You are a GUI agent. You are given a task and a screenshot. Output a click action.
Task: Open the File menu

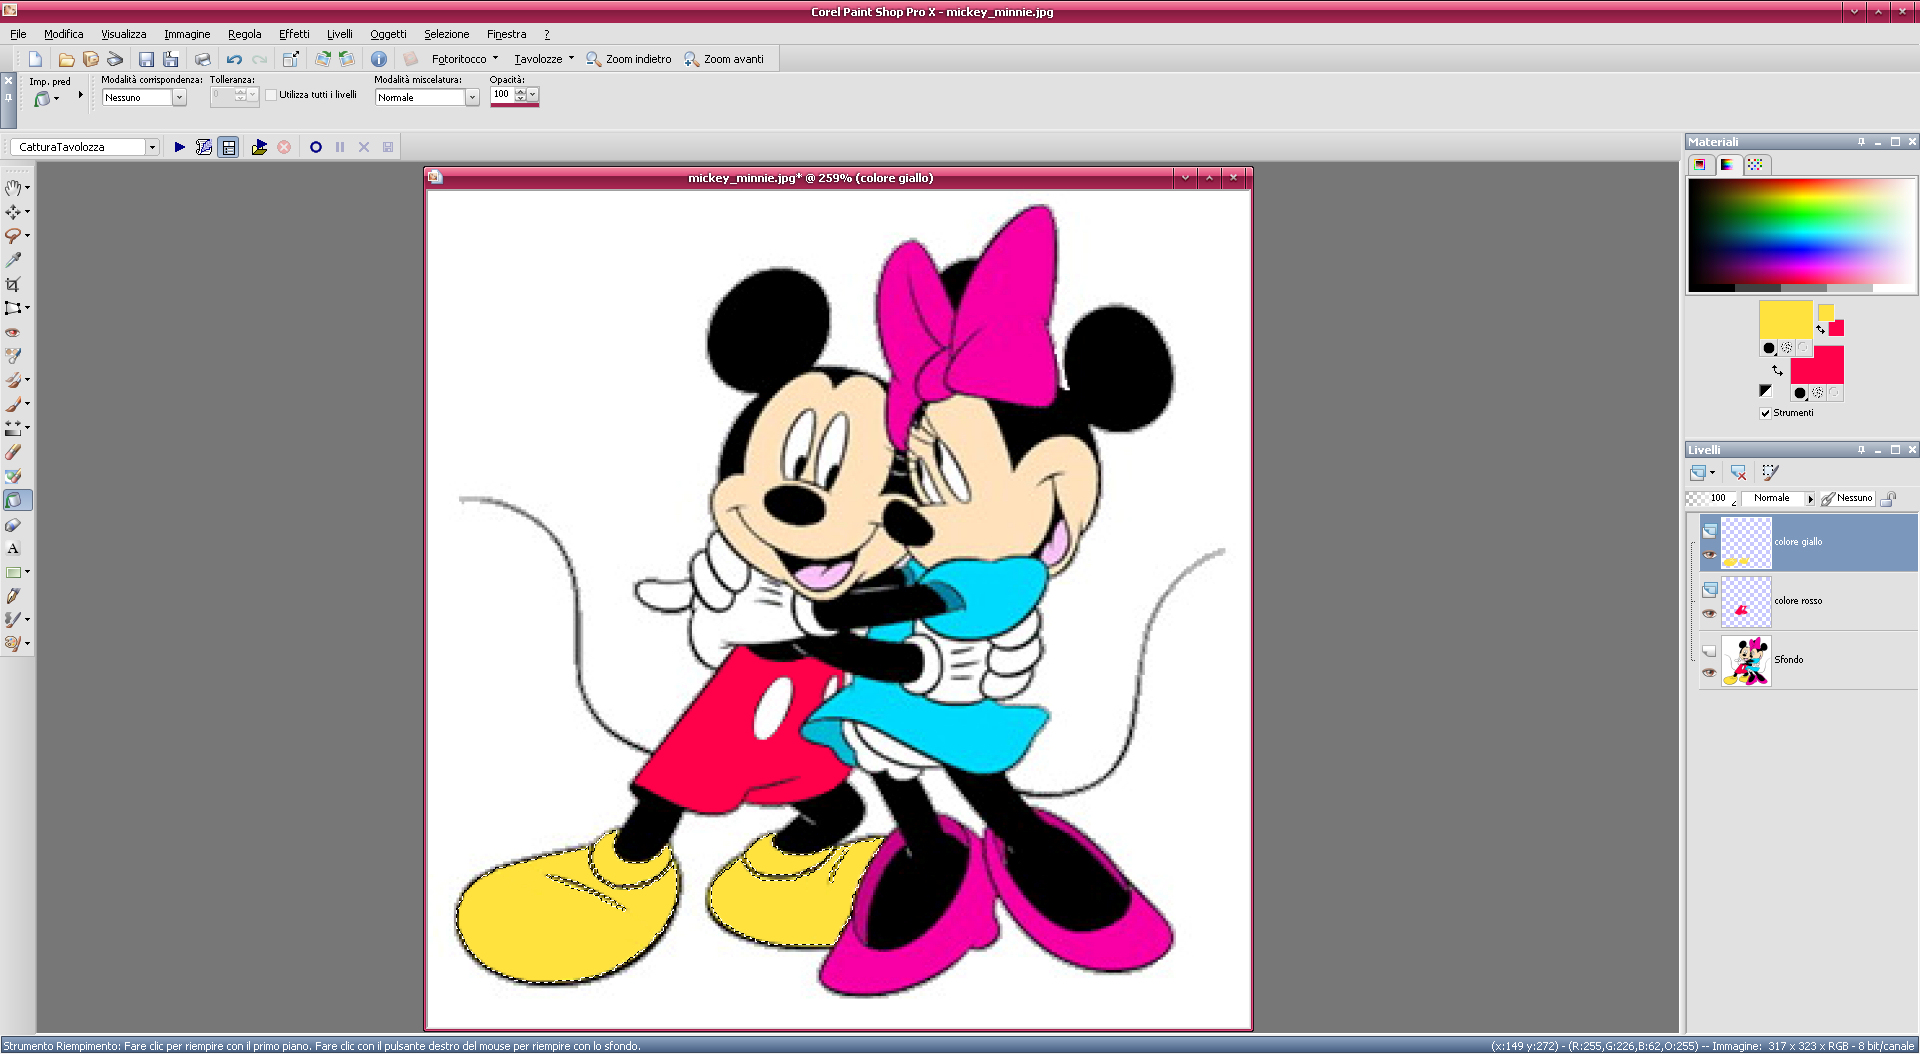18,34
